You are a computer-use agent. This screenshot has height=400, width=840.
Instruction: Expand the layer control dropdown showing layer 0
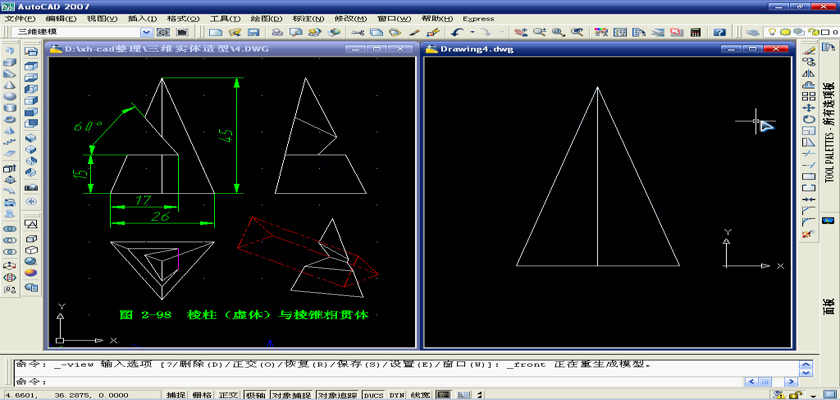(x=801, y=32)
